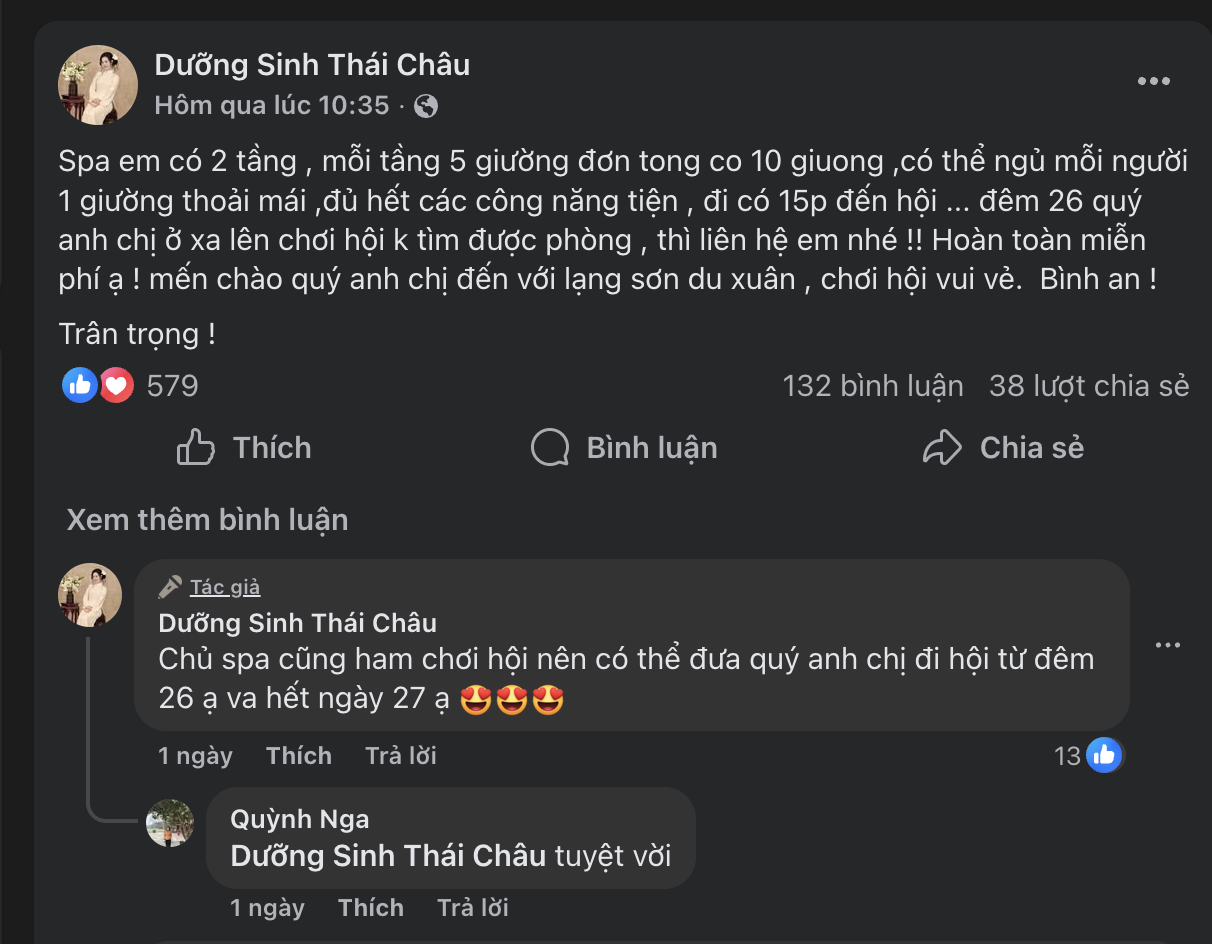Open the 579 reactions count list
Image resolution: width=1212 pixels, height=944 pixels.
pos(172,385)
